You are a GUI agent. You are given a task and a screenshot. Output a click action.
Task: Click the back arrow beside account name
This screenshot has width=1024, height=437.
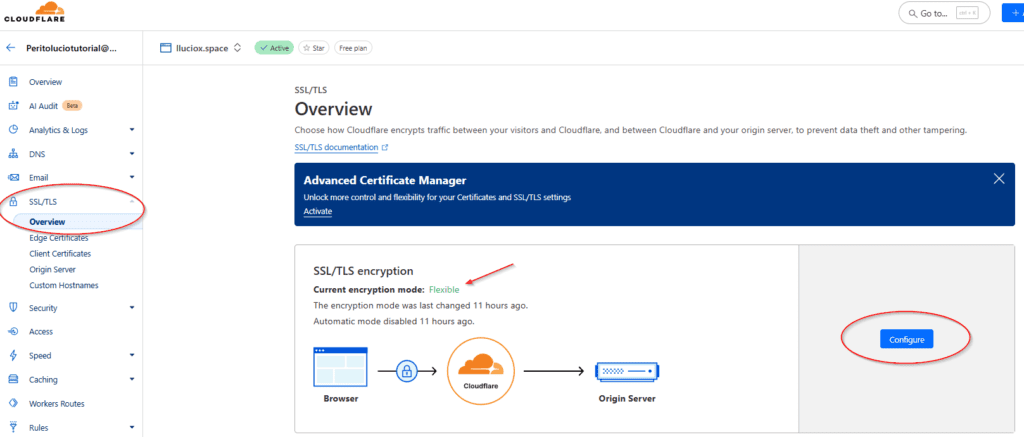click(11, 47)
